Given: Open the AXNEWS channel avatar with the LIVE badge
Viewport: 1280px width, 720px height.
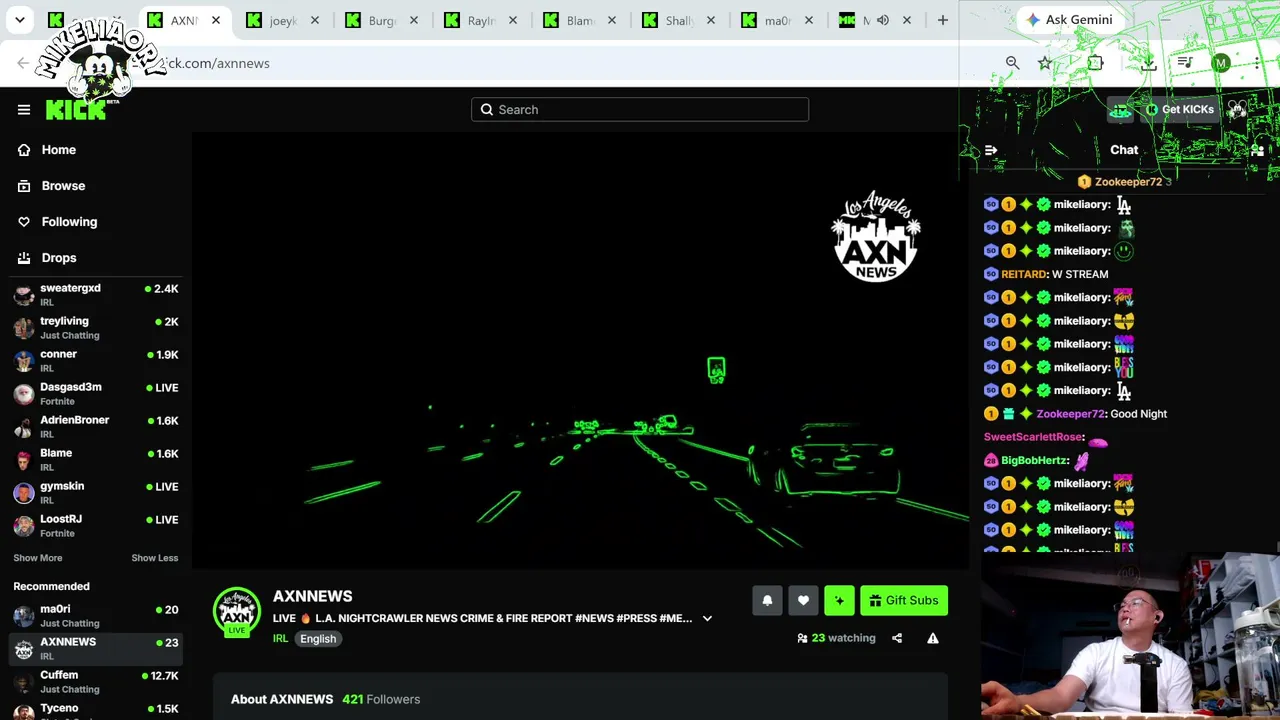Looking at the screenshot, I should pos(237,612).
